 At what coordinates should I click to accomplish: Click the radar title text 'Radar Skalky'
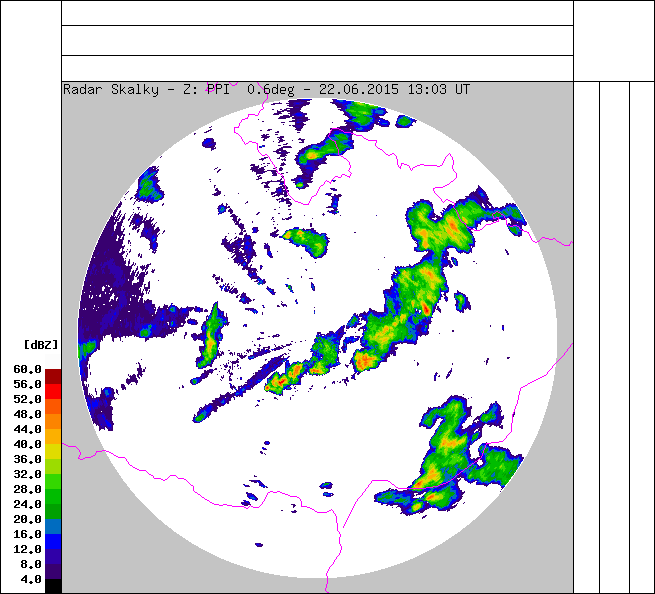(111, 89)
